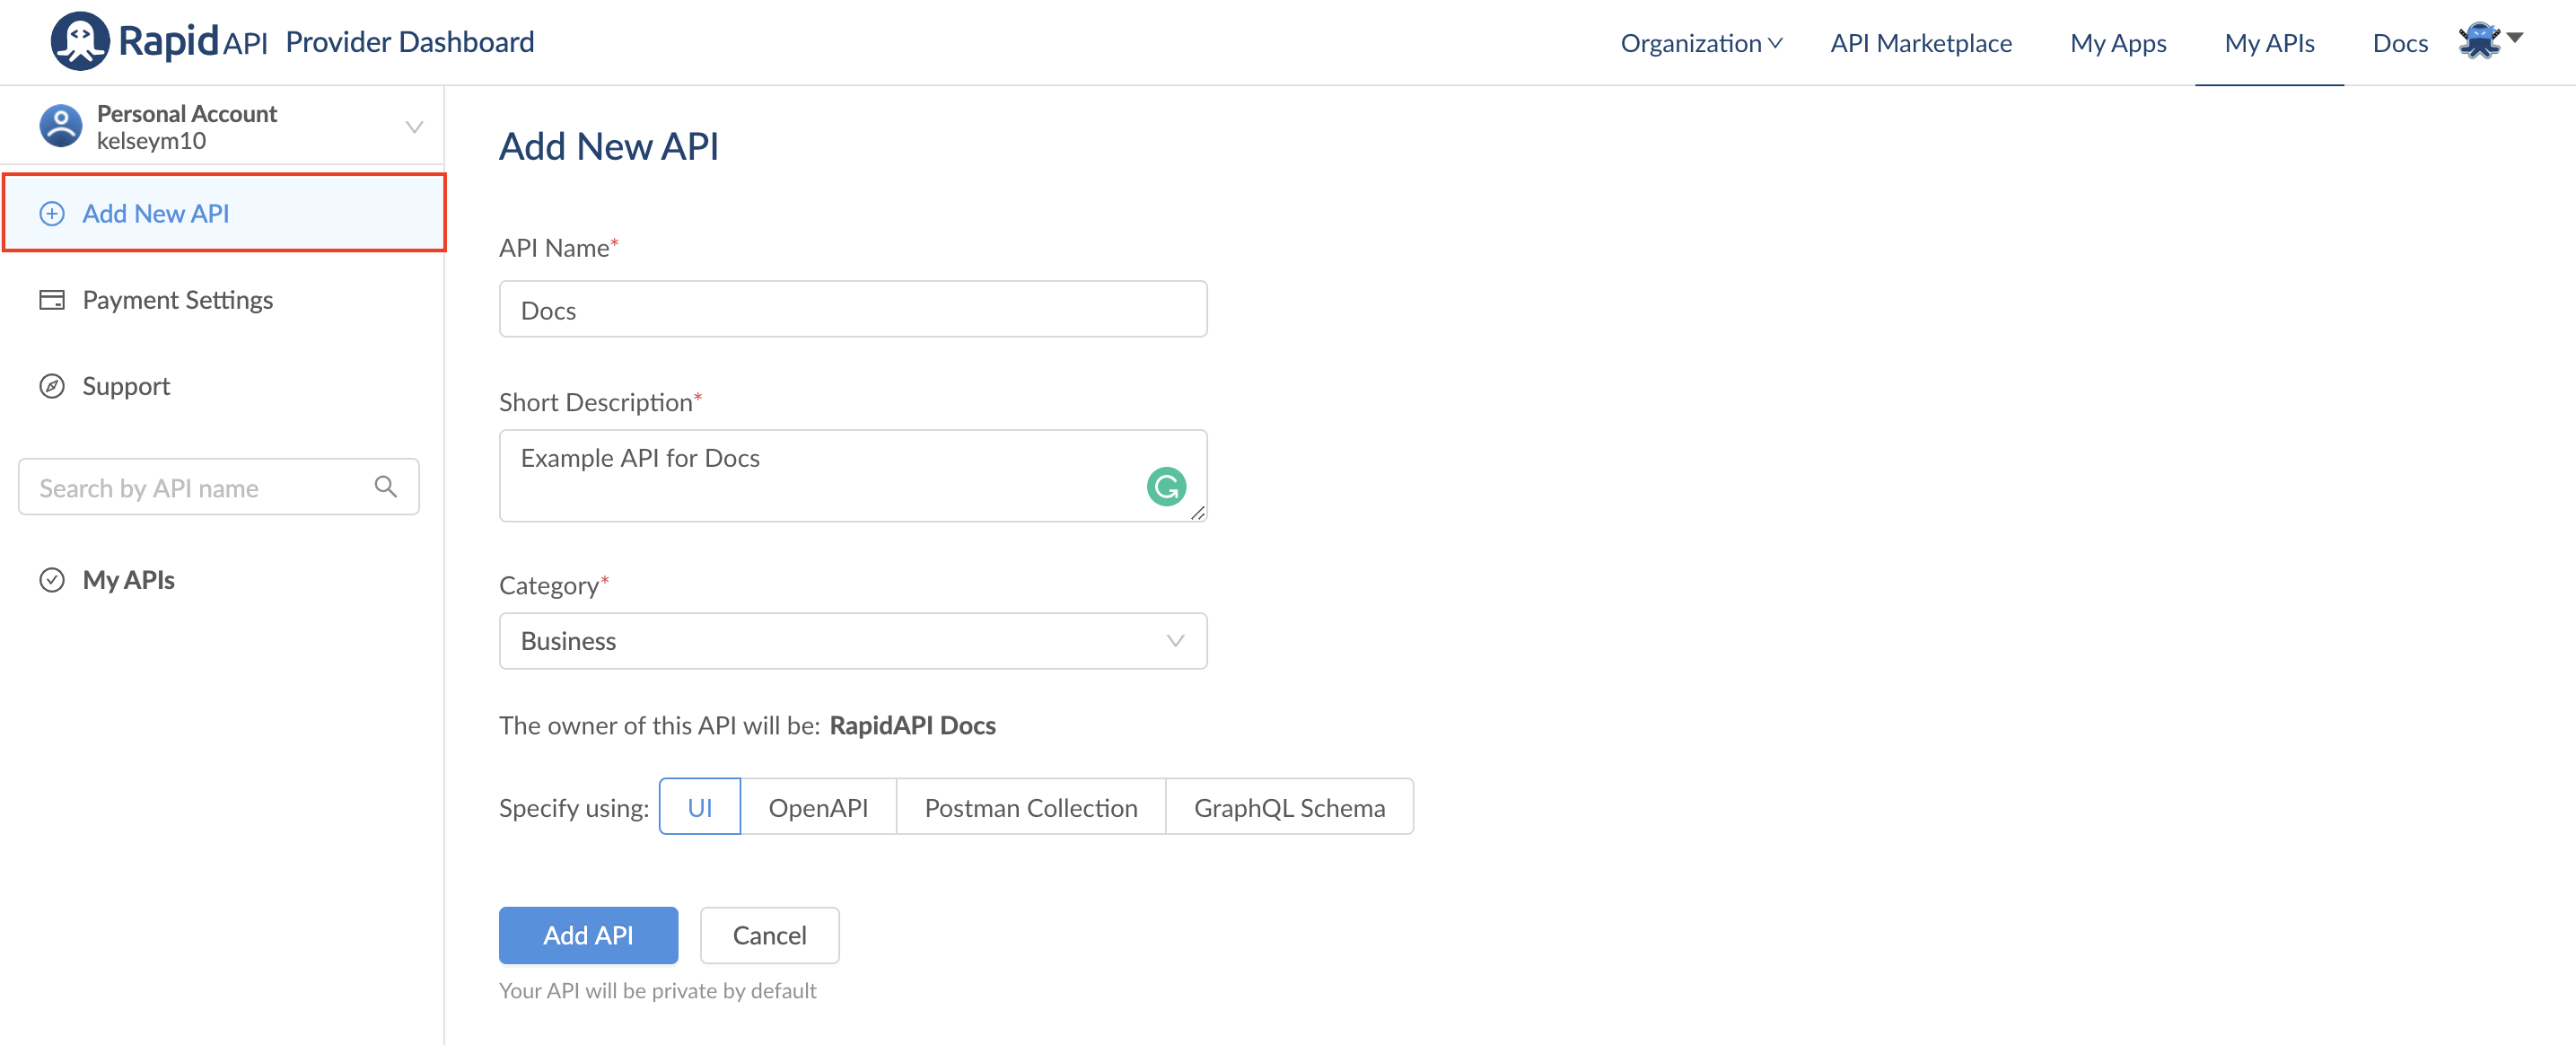Open My Apps in top navigation
2576x1045 pixels.
(2117, 43)
